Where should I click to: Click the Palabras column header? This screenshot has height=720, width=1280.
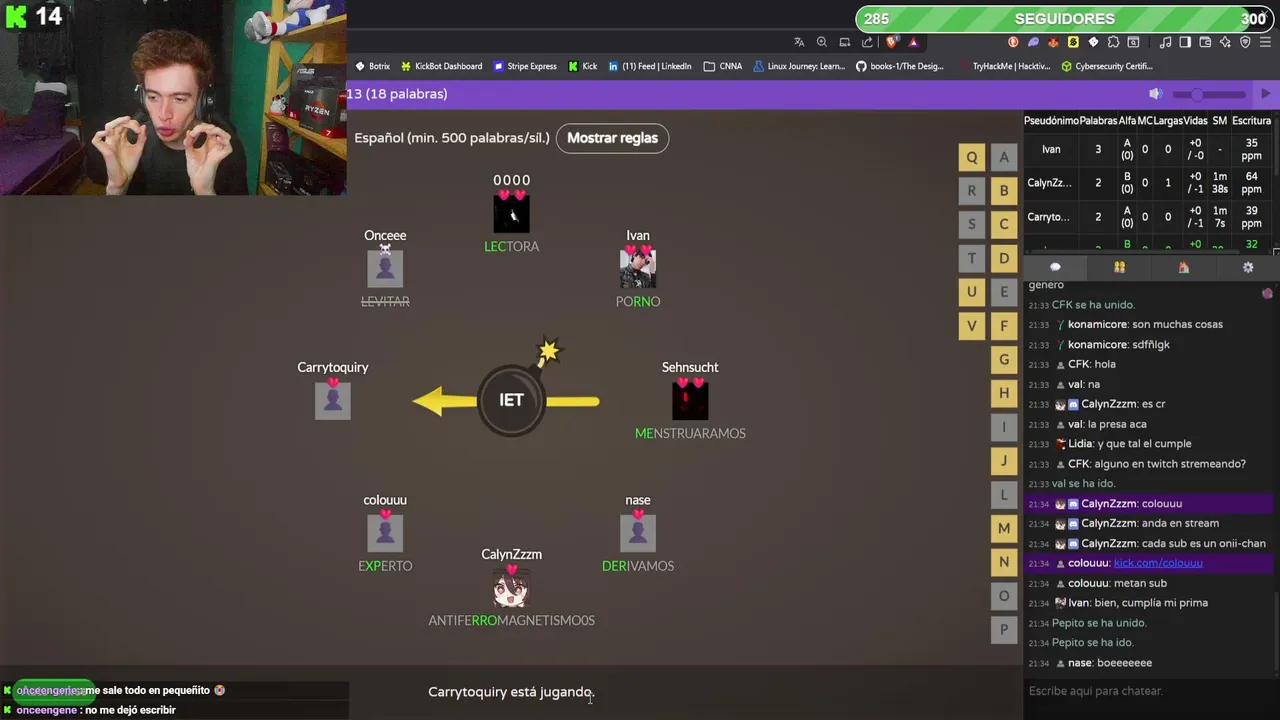coord(1098,120)
